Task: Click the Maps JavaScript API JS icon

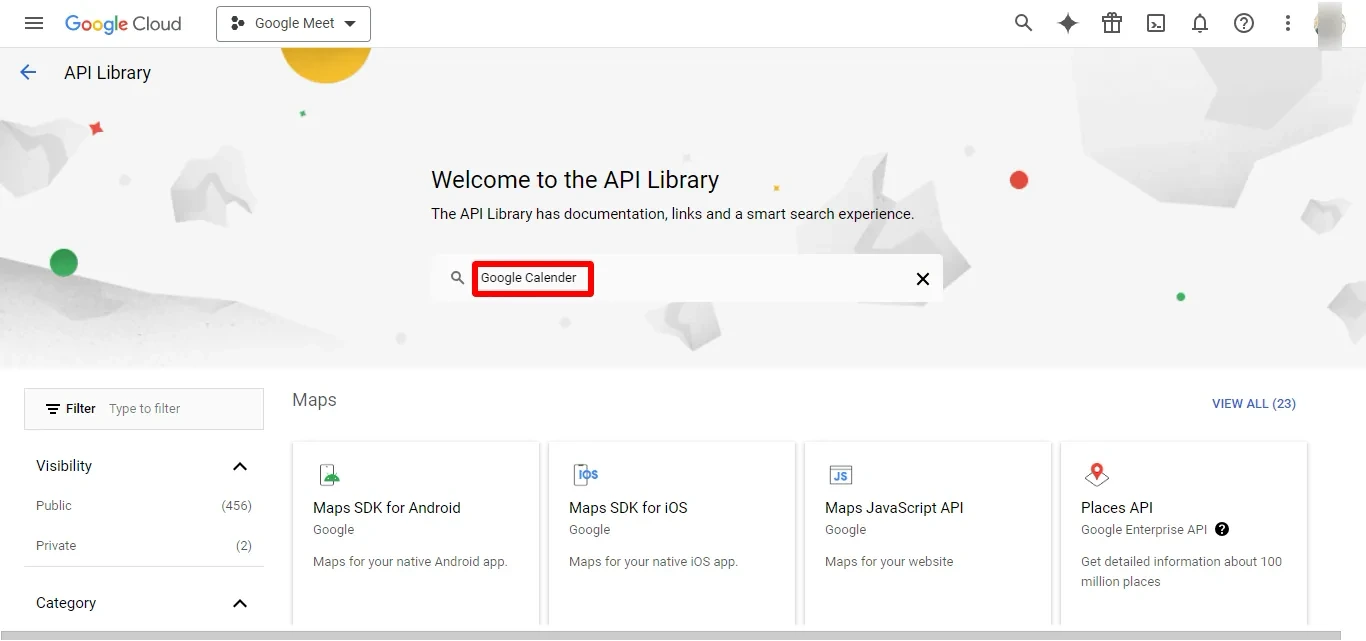Action: pos(841,475)
